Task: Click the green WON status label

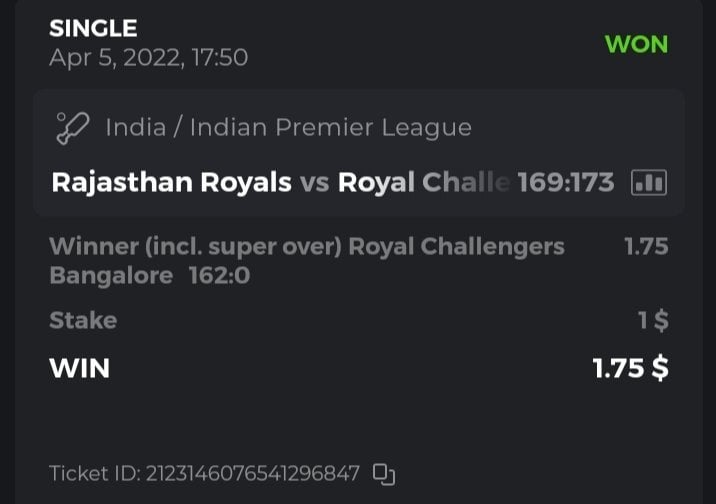Action: pyautogui.click(x=636, y=45)
